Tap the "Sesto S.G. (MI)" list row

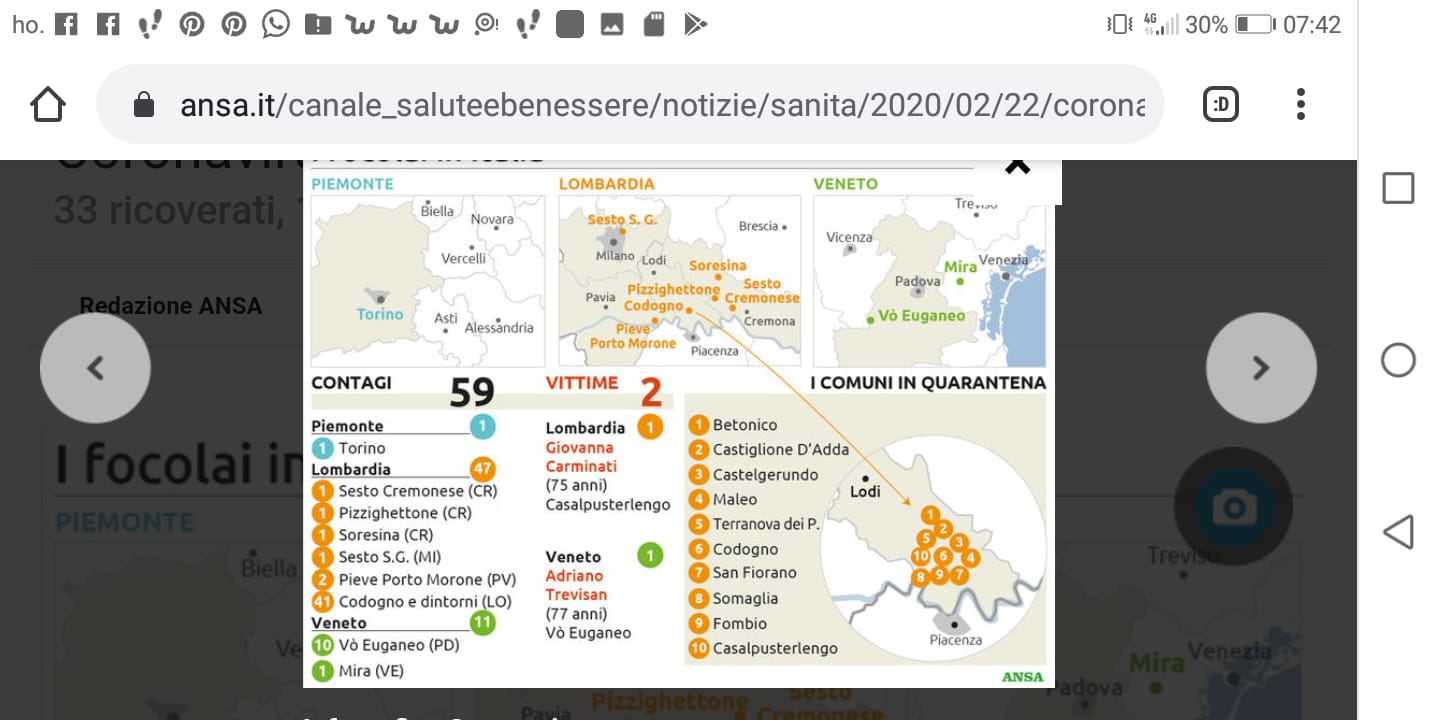tap(376, 557)
